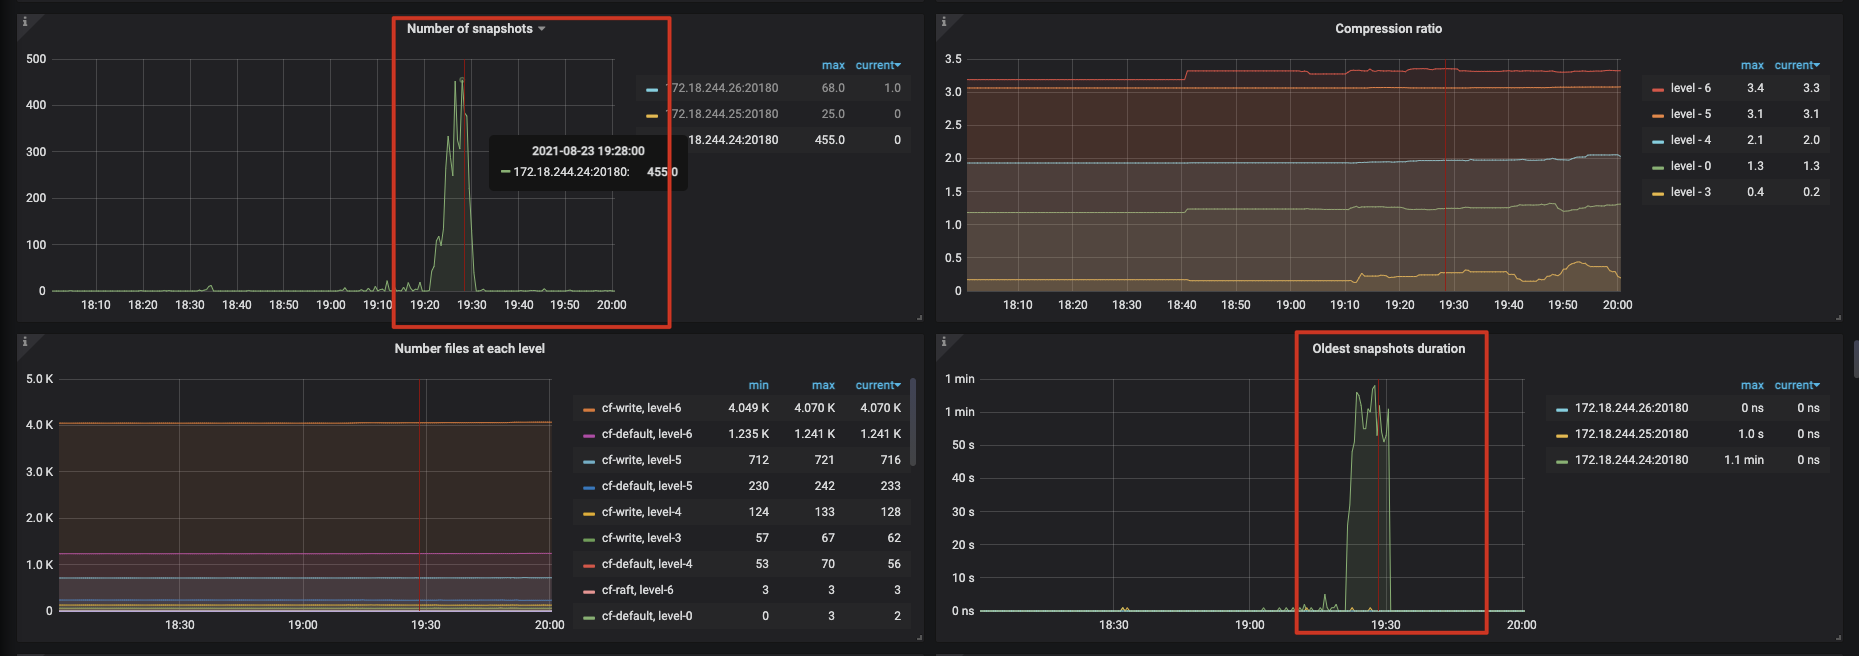Sort Number files legend by current column
The width and height of the screenshot is (1859, 656).
pyautogui.click(x=877, y=385)
